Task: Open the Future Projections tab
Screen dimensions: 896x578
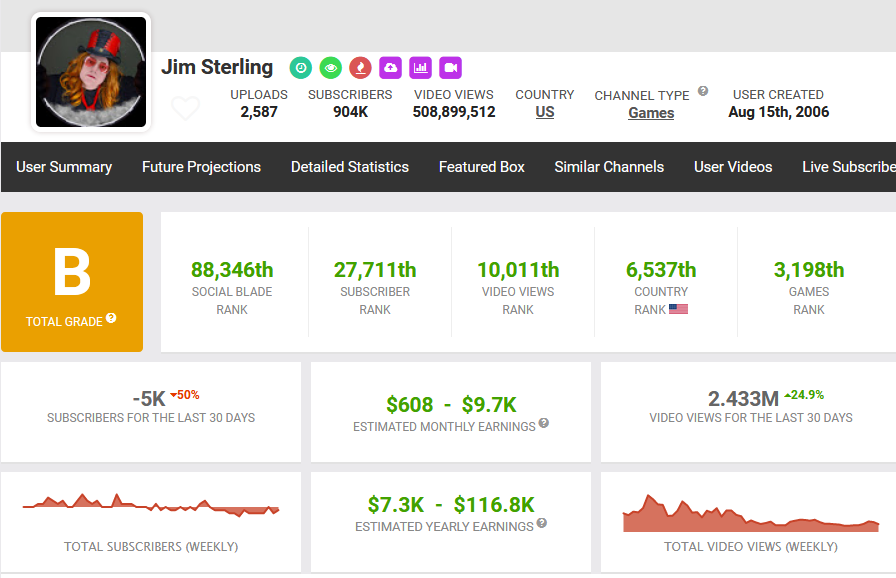Action: coord(201,167)
